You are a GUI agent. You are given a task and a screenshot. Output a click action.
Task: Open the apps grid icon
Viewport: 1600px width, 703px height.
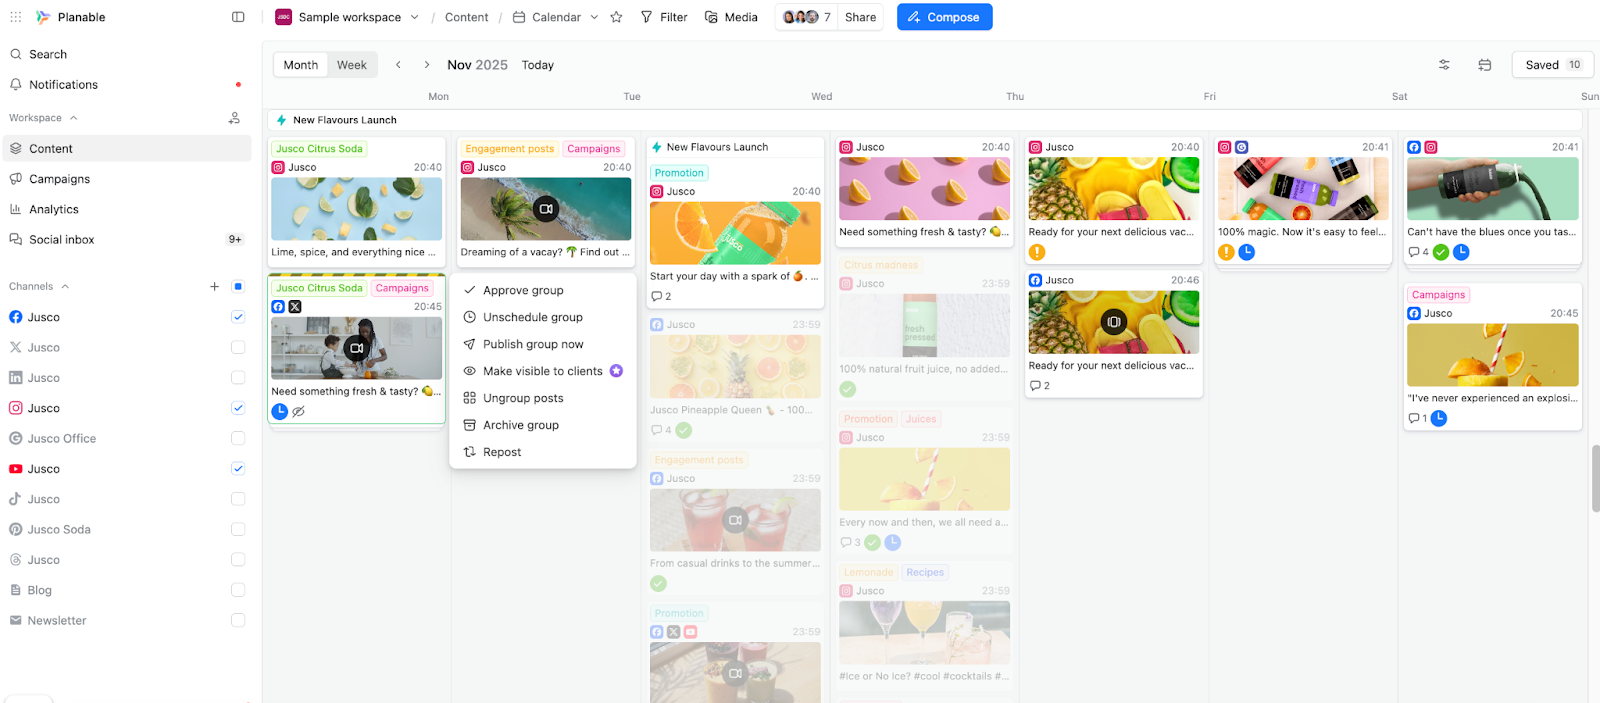tap(16, 17)
